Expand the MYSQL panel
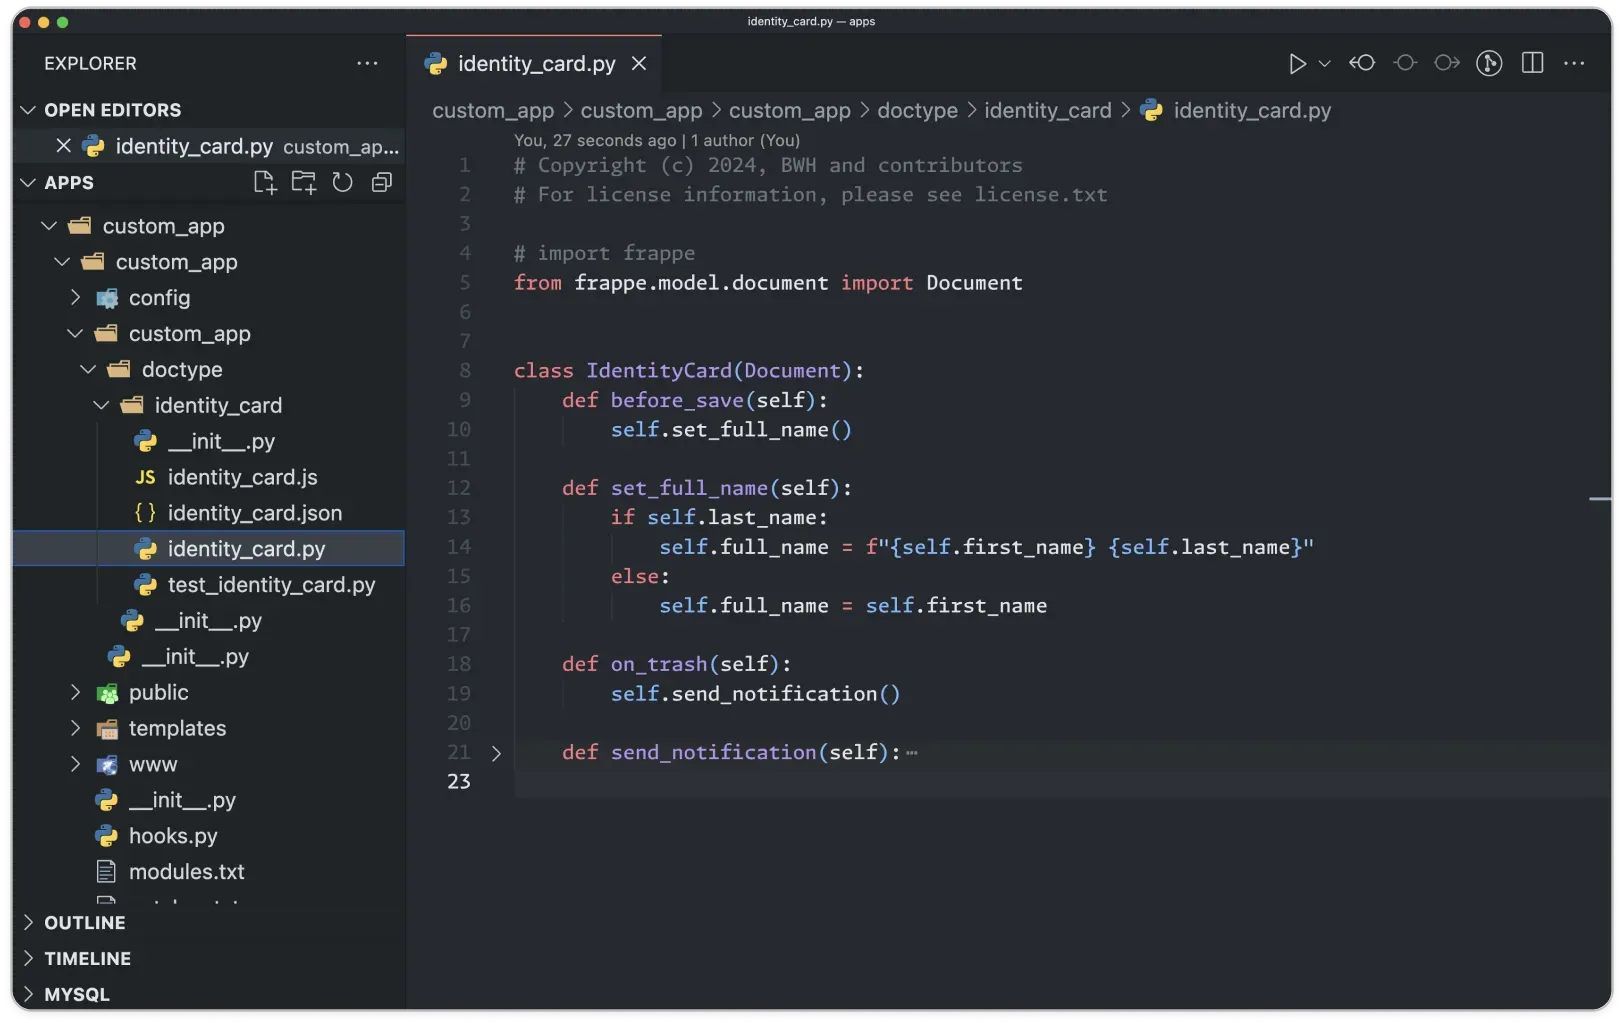This screenshot has width=1622, height=1023. coord(76,994)
